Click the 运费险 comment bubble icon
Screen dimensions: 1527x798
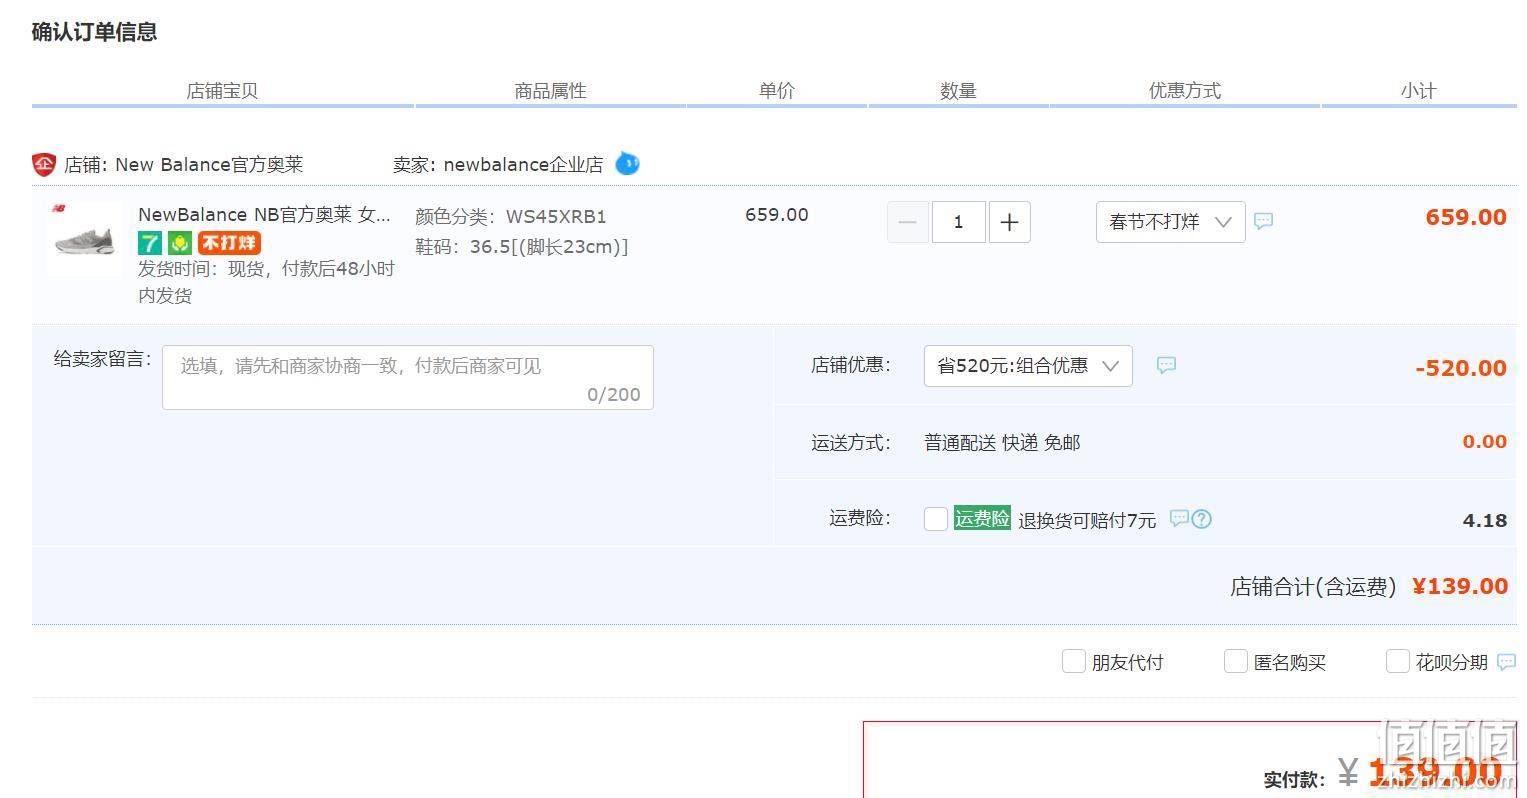[x=1180, y=518]
